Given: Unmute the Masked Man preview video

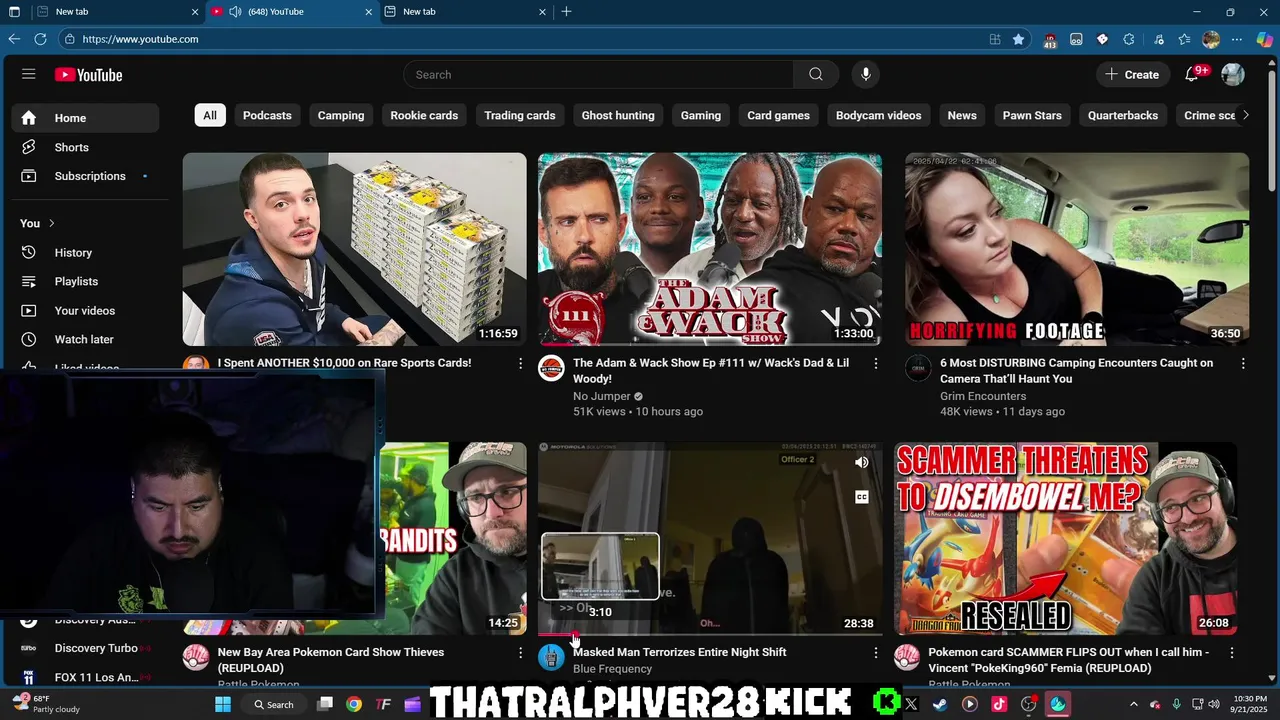Looking at the screenshot, I should click(x=862, y=463).
